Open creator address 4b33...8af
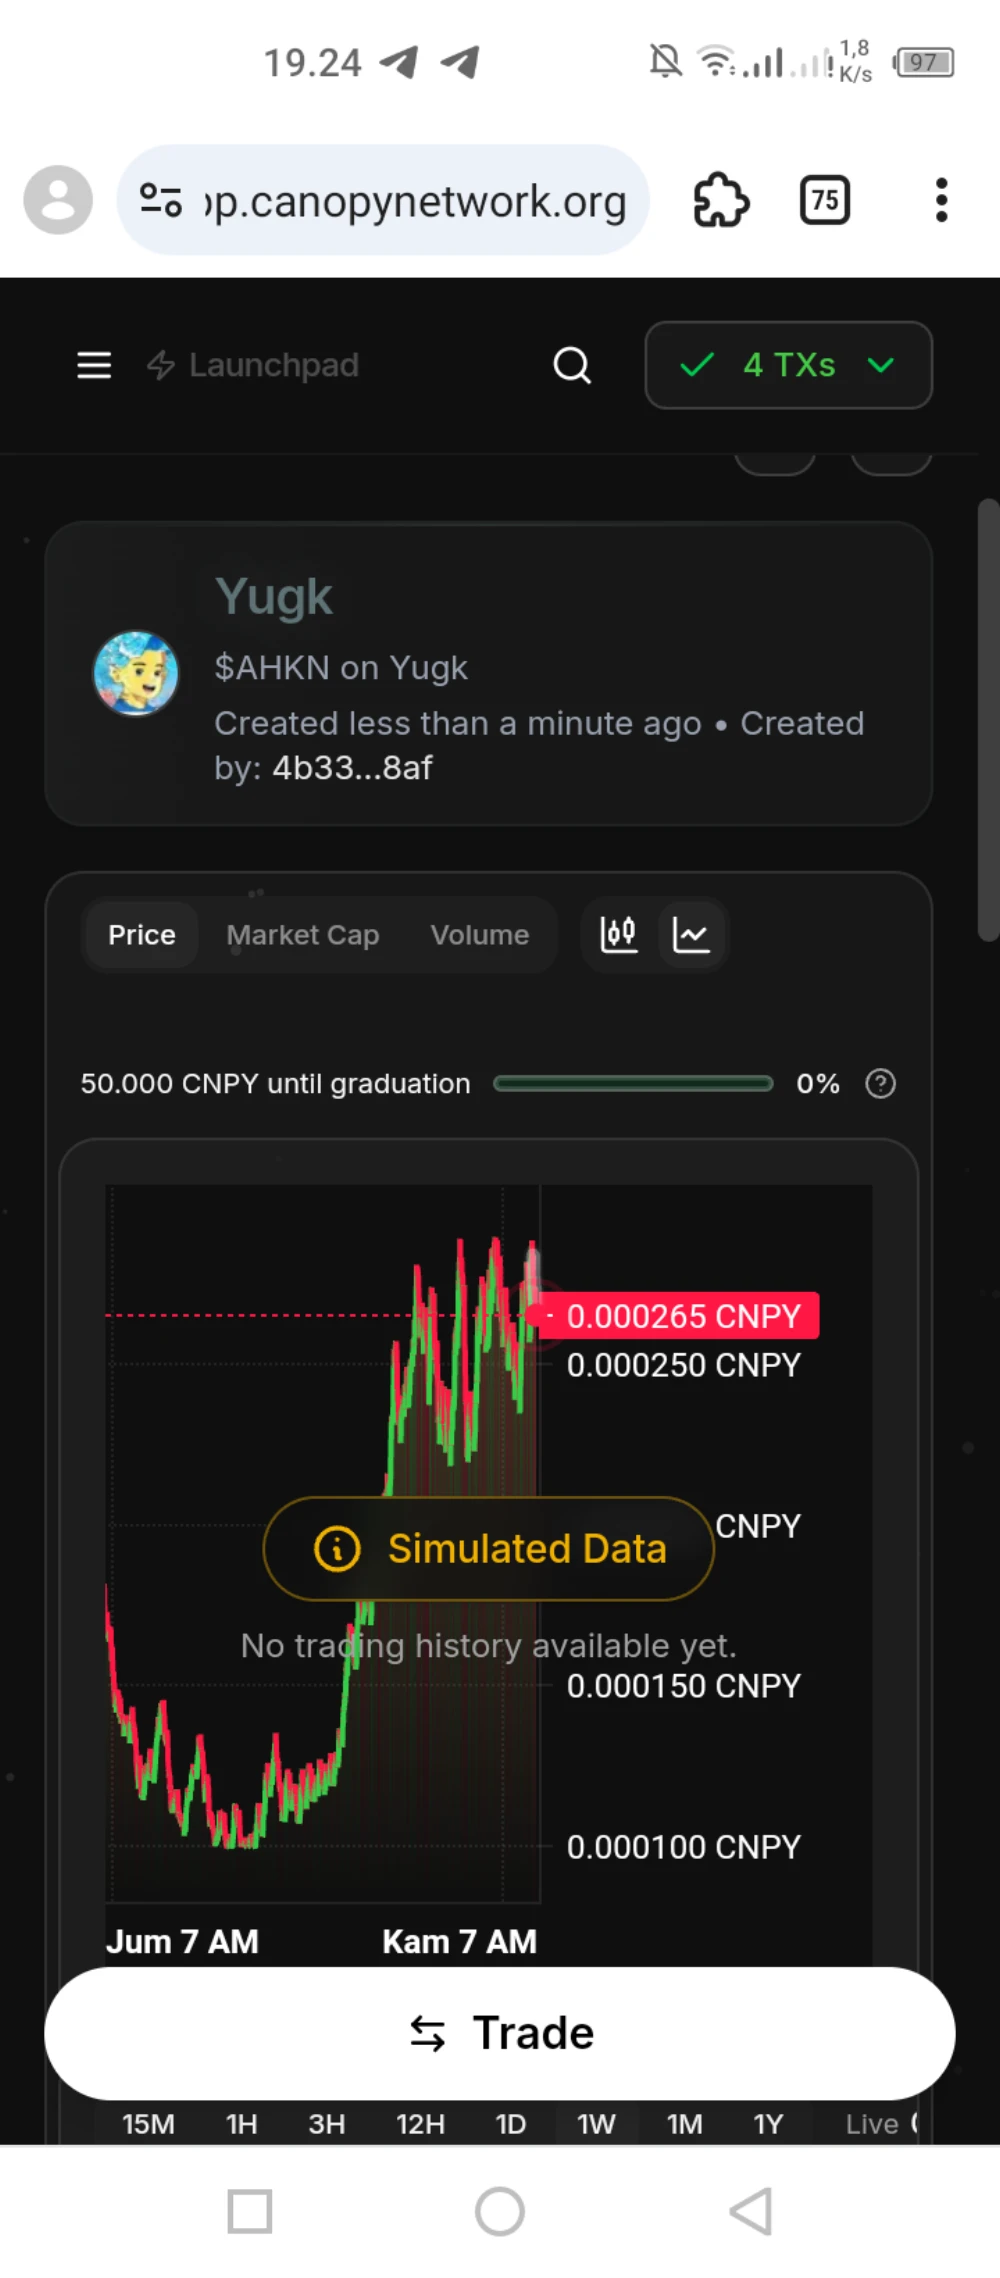Viewport: 1000px width, 2278px height. (x=352, y=768)
